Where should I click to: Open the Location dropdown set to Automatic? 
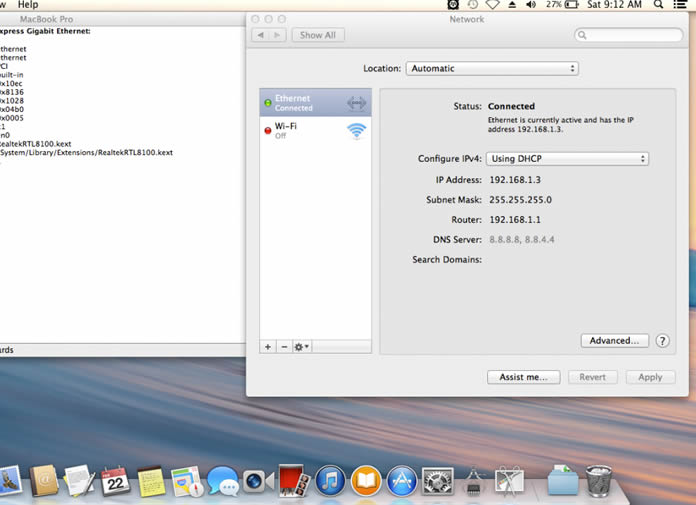(x=492, y=69)
